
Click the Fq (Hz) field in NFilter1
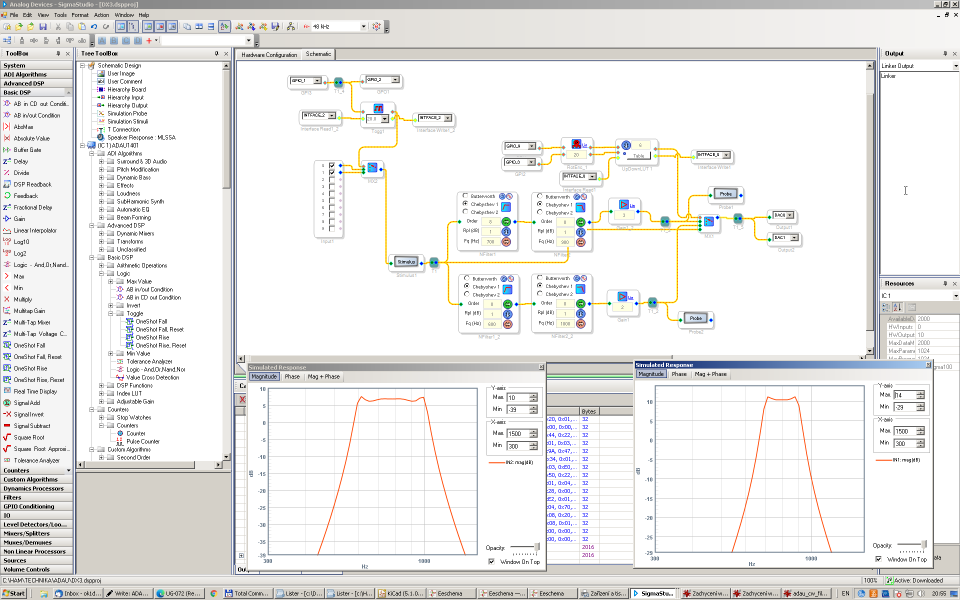click(490, 242)
